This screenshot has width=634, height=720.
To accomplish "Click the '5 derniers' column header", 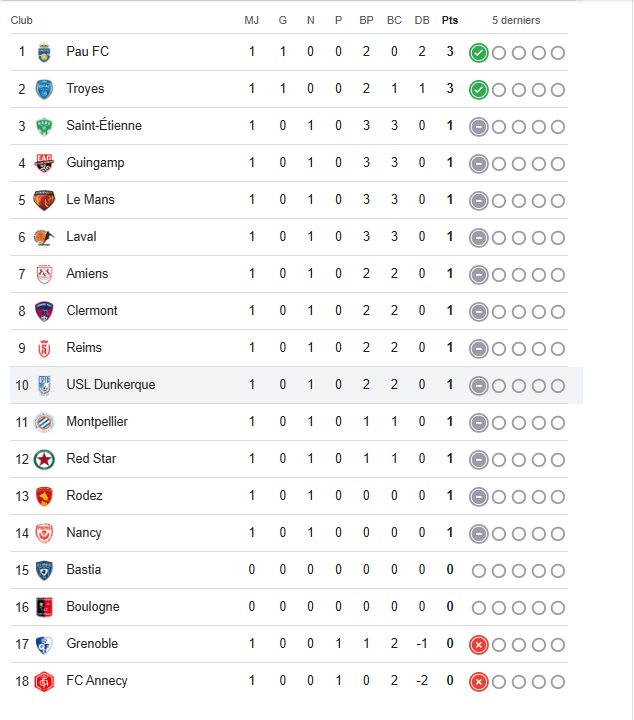I will tap(516, 20).
